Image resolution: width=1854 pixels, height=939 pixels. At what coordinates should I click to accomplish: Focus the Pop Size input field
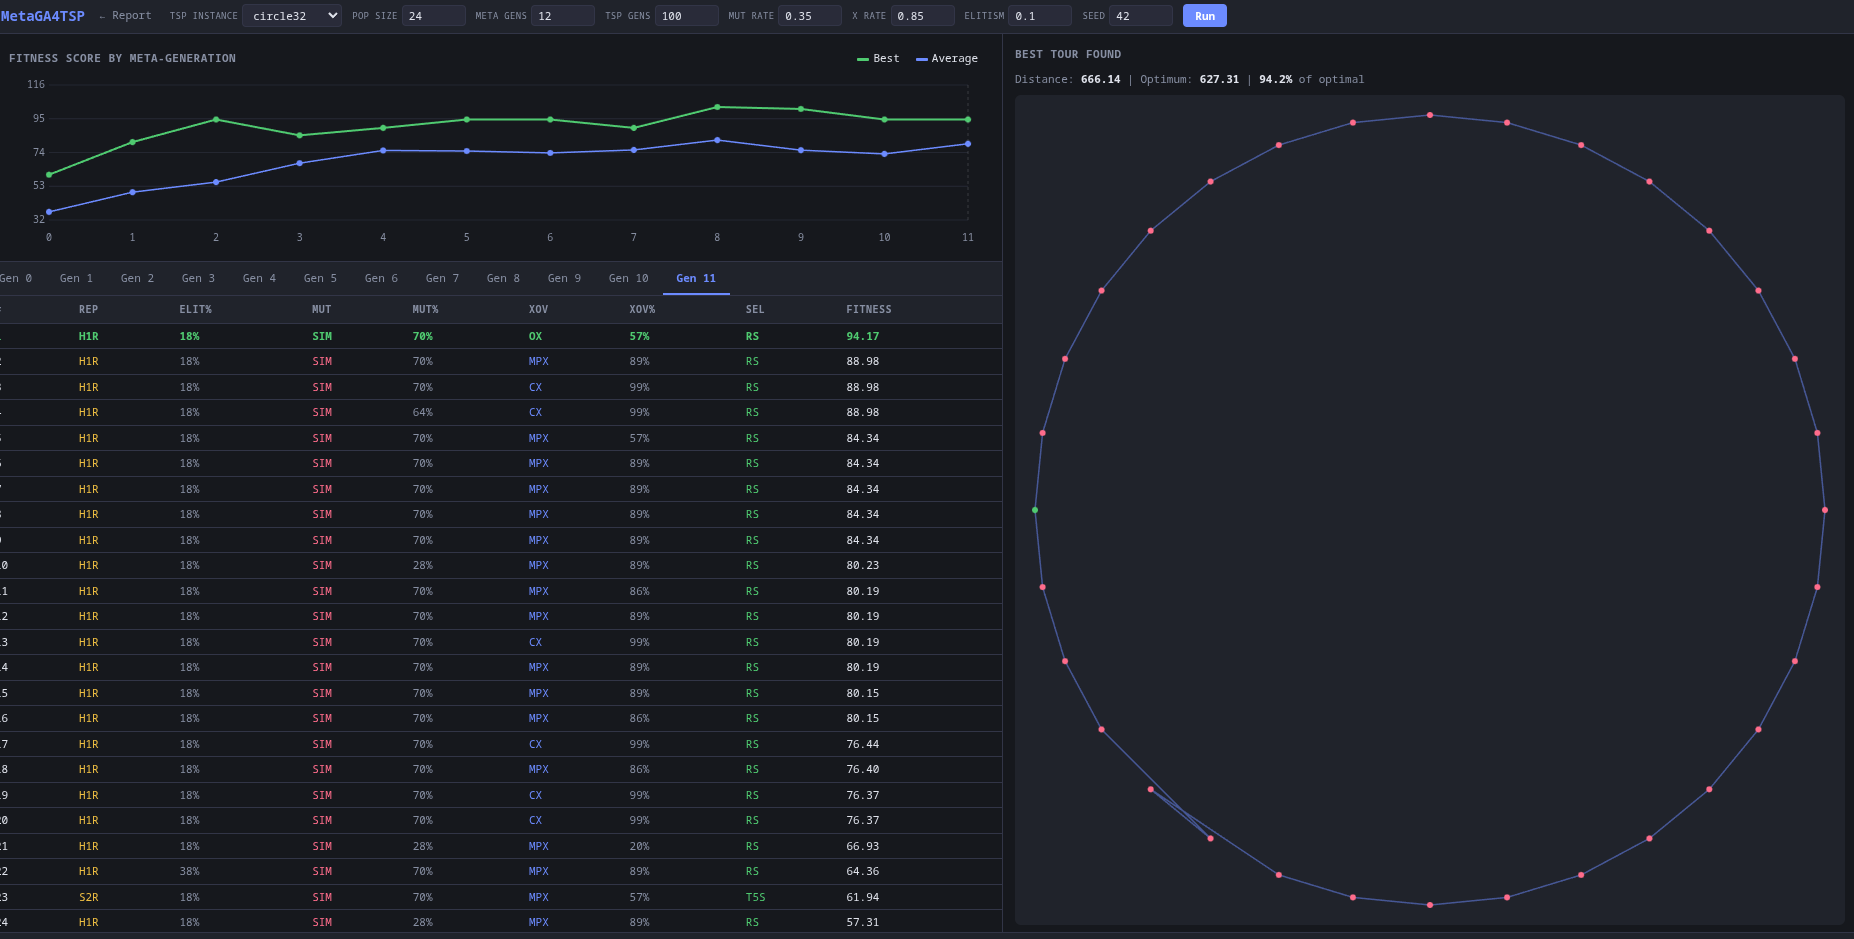[433, 16]
